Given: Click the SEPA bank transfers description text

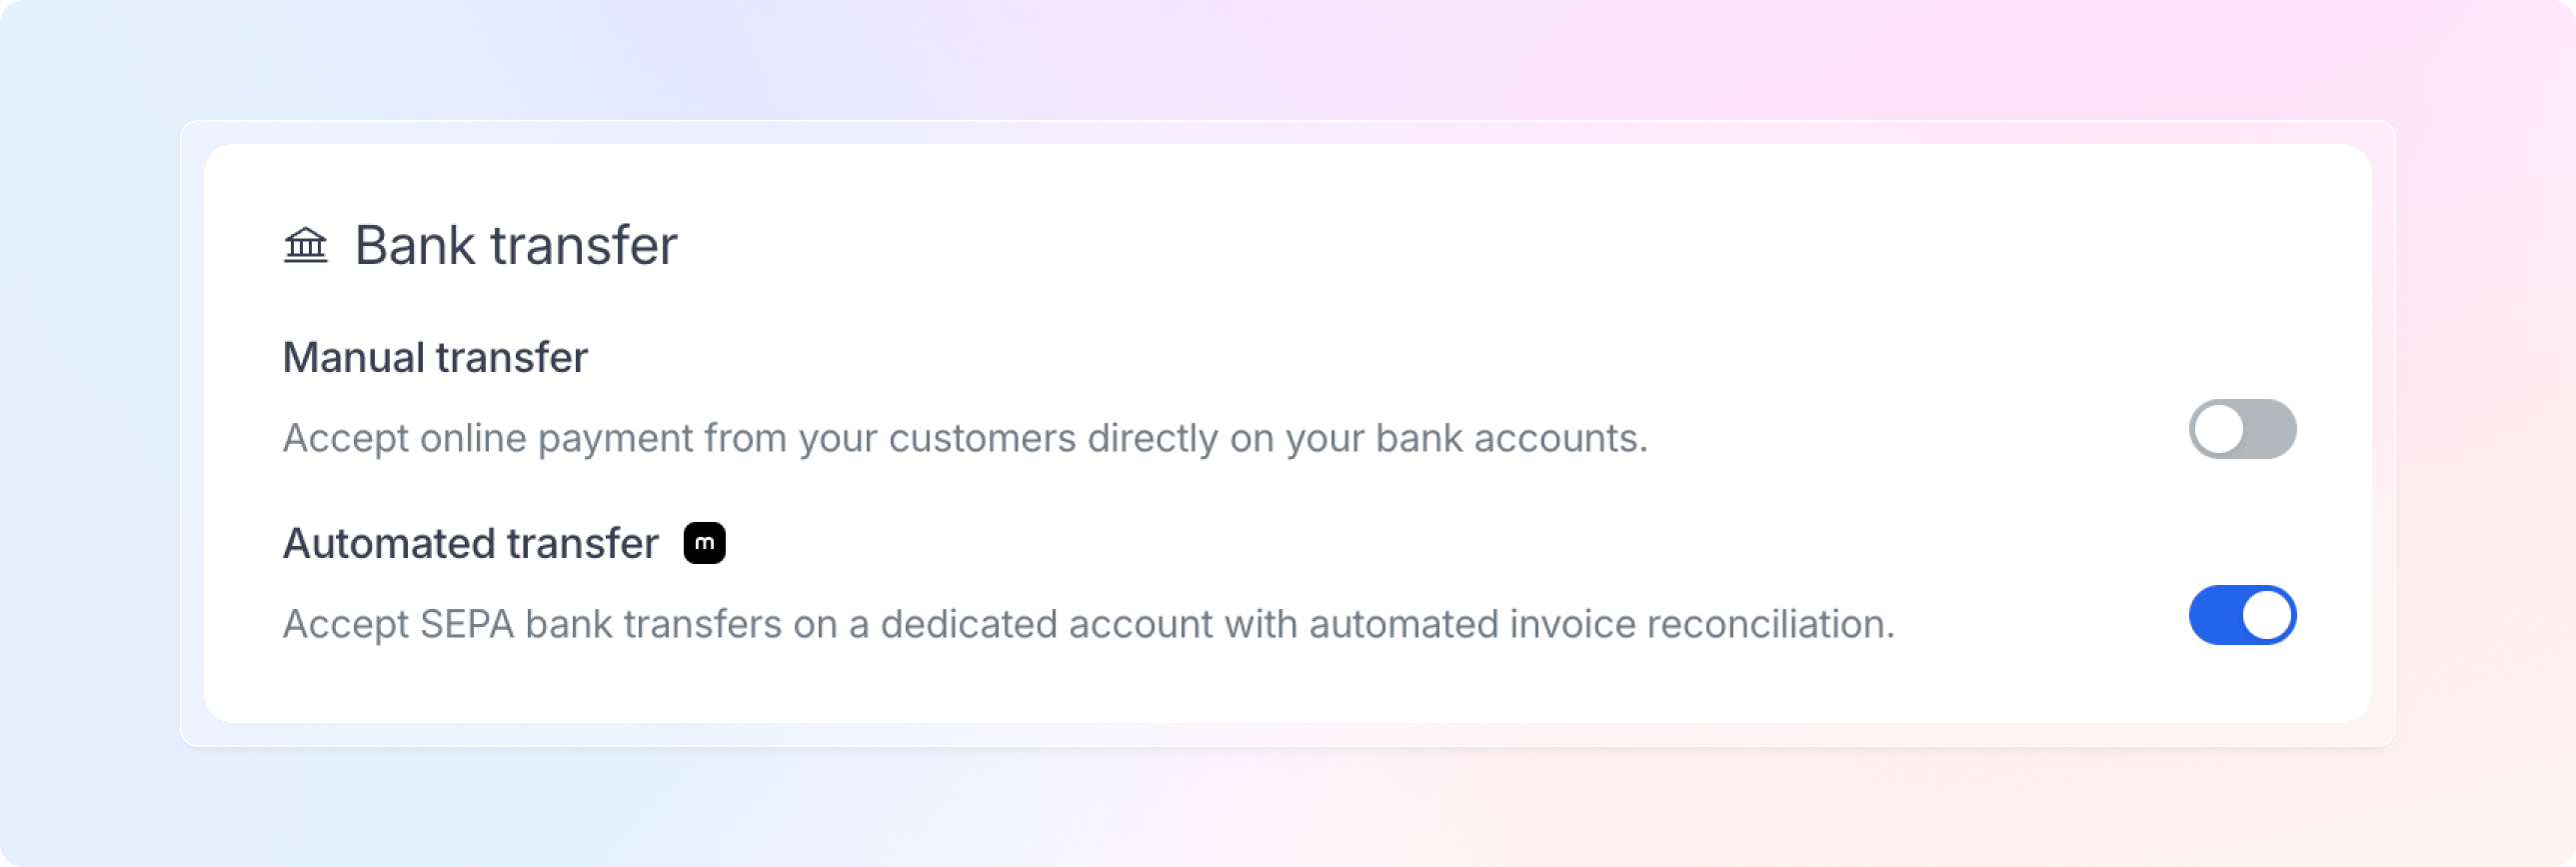Looking at the screenshot, I should click(x=1089, y=624).
